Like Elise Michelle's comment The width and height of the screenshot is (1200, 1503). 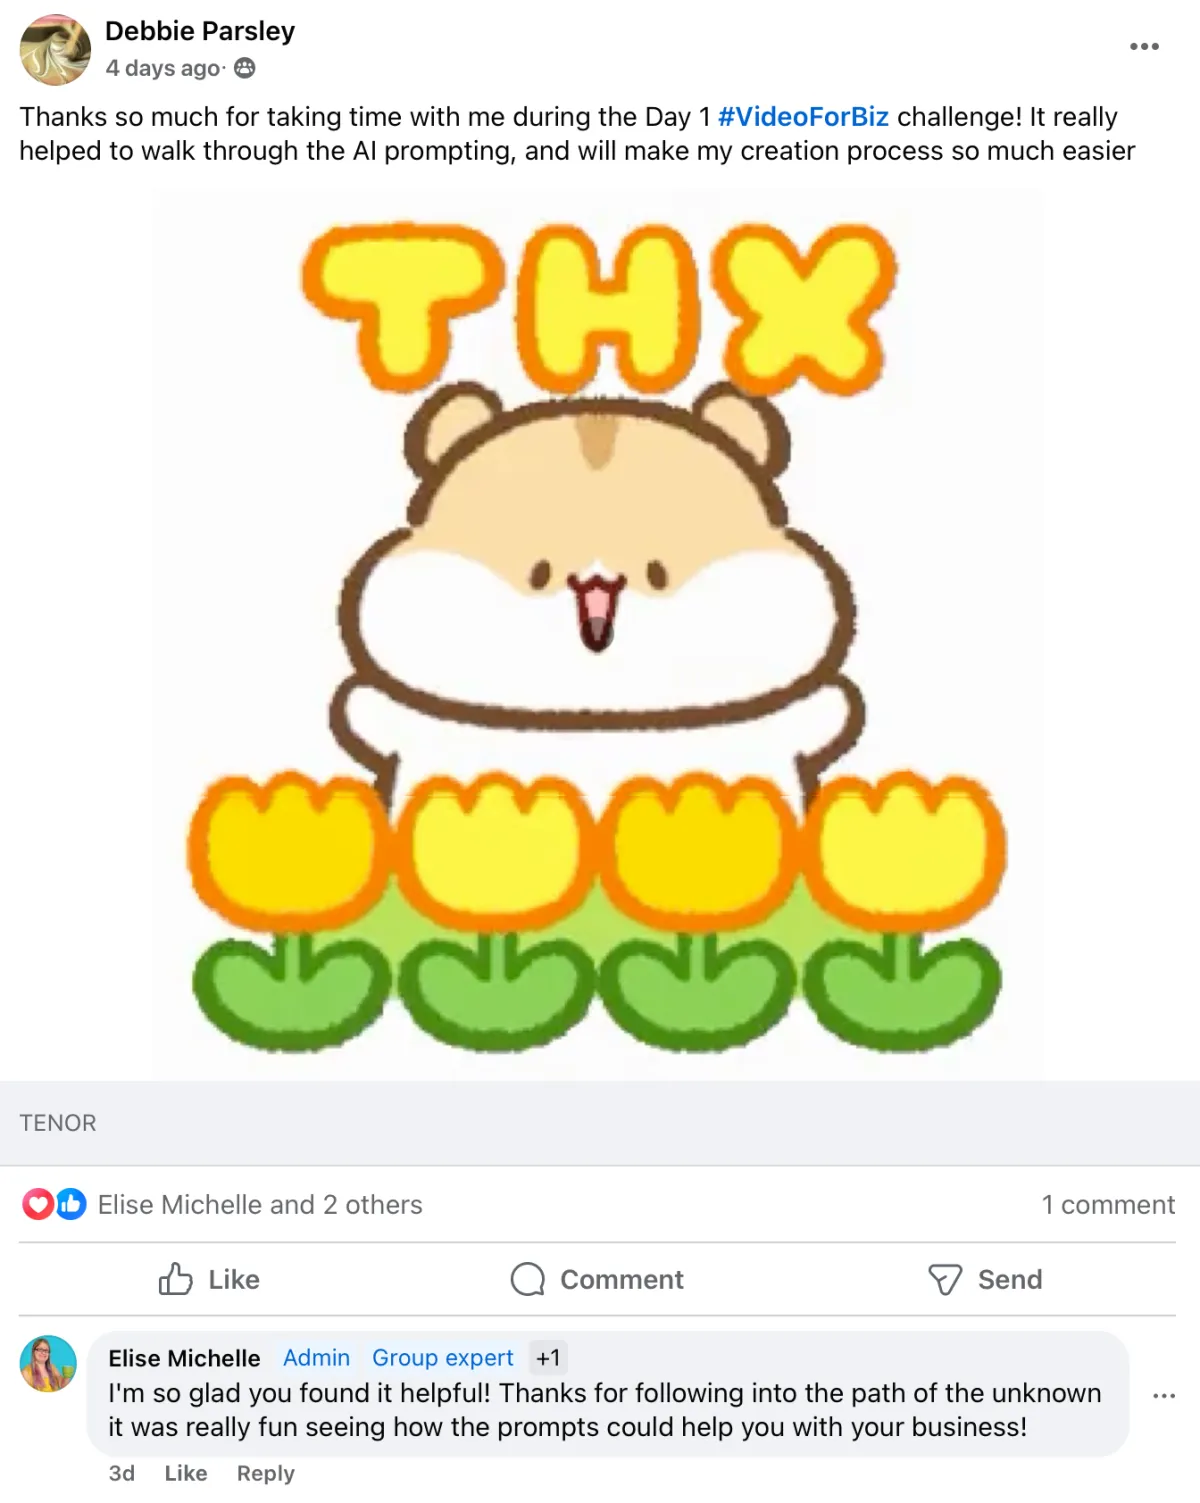point(186,1473)
